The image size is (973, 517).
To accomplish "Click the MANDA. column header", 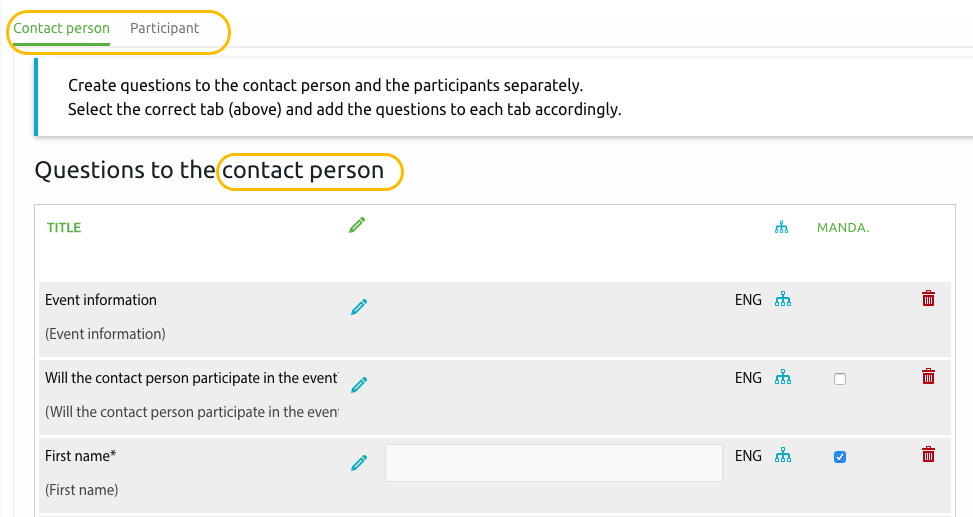I will [843, 228].
